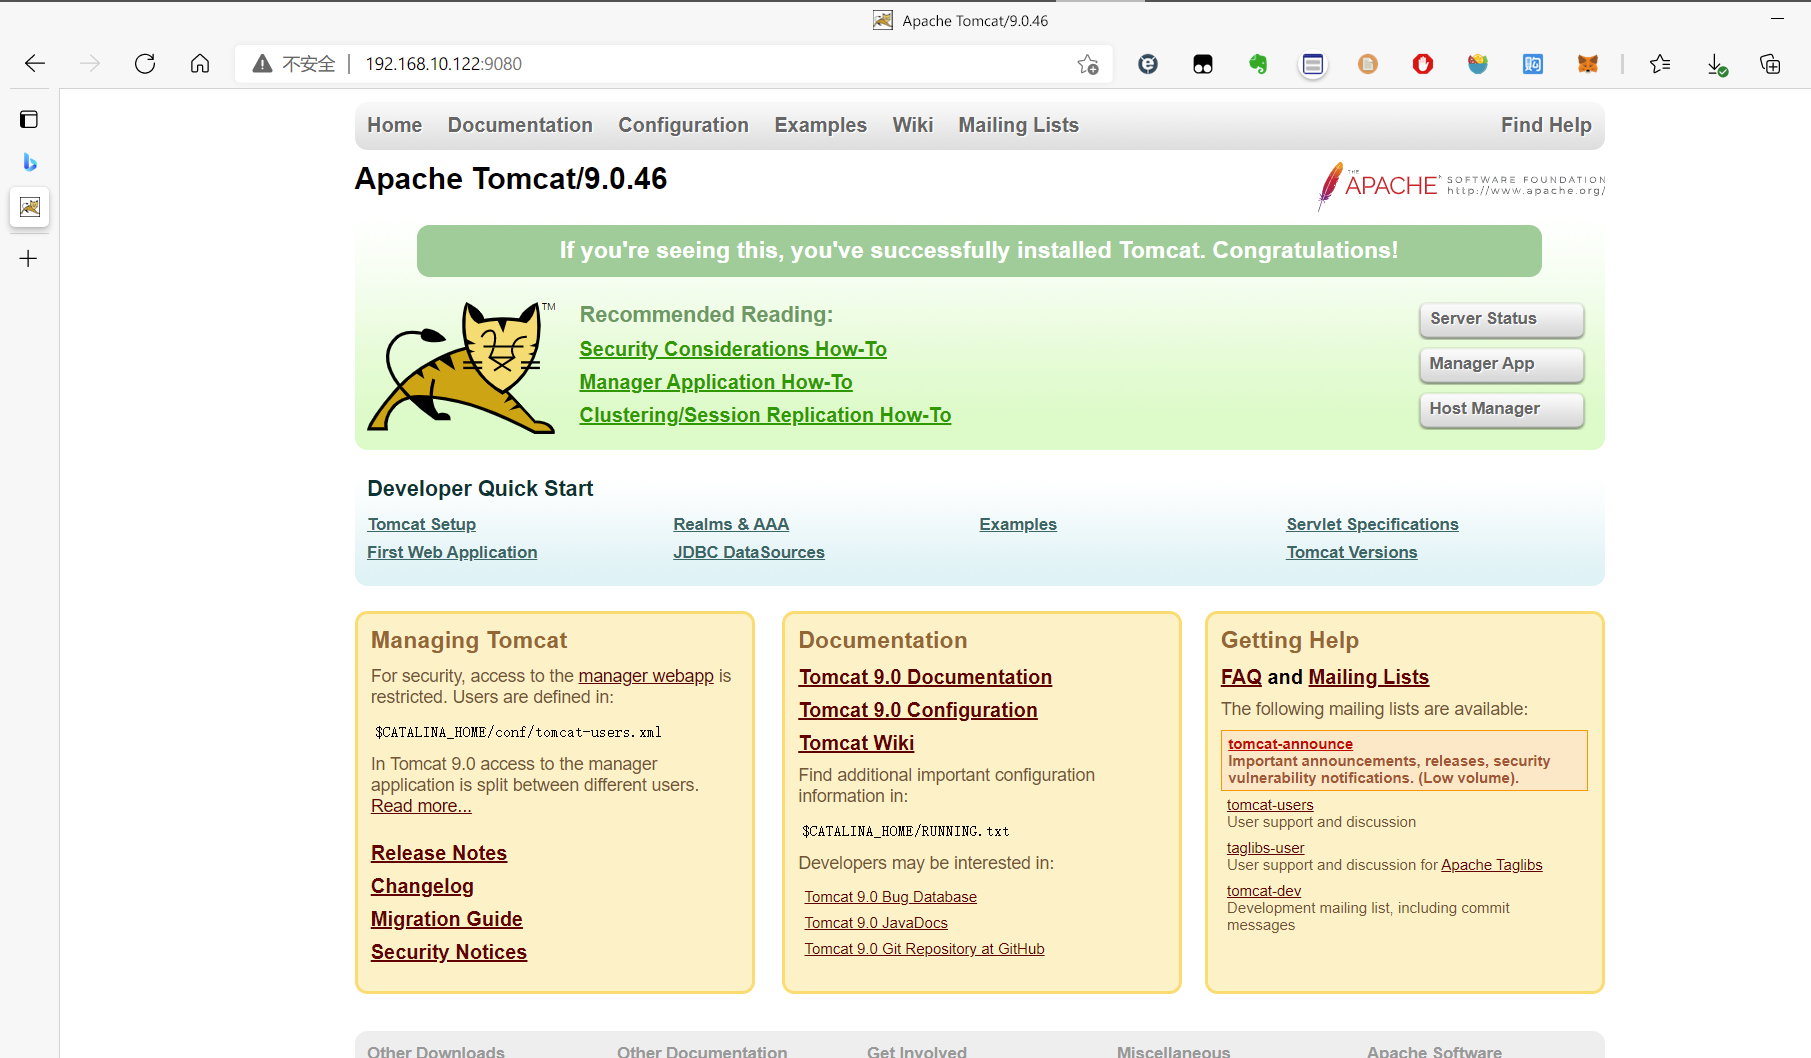Click the Manager App button
This screenshot has height=1058, width=1811.
point(1501,364)
